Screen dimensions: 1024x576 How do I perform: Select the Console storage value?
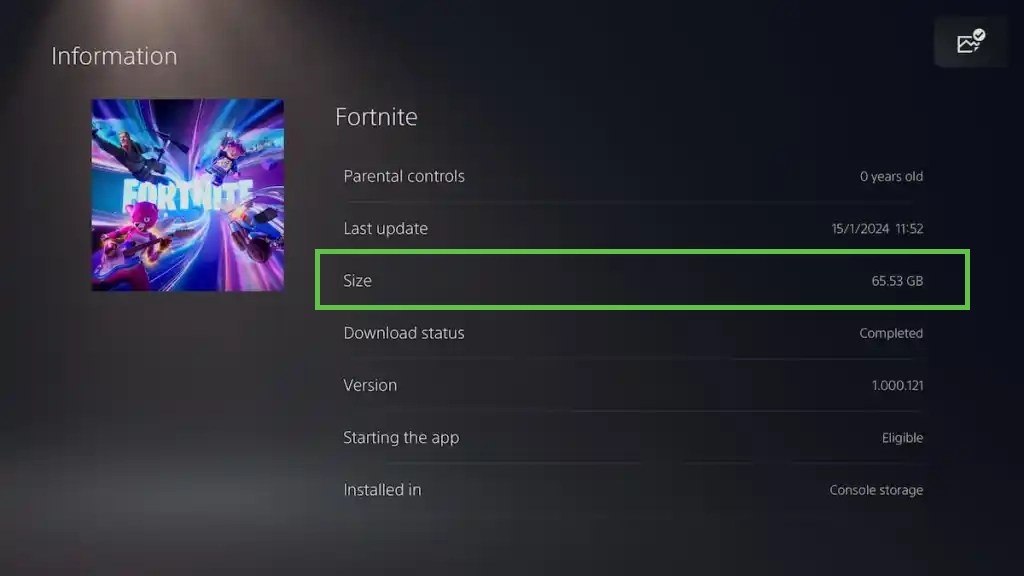point(875,489)
